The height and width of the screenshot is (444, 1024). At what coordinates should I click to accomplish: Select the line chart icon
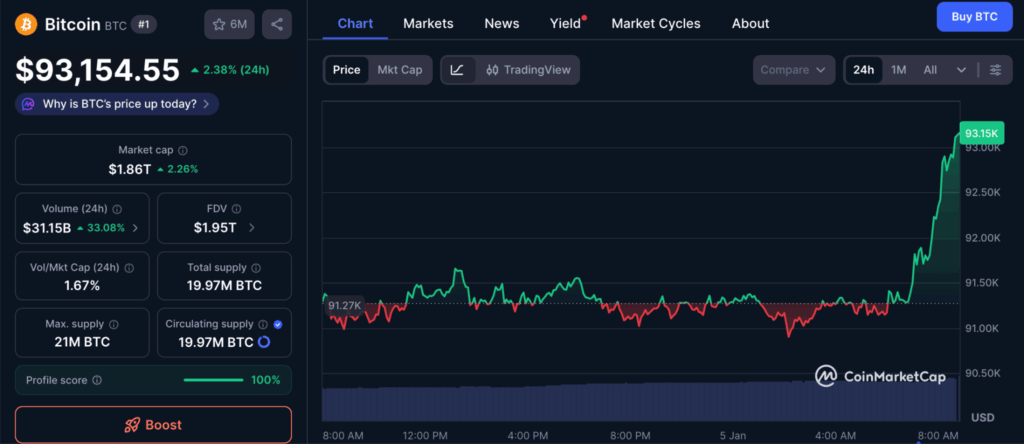pyautogui.click(x=457, y=70)
